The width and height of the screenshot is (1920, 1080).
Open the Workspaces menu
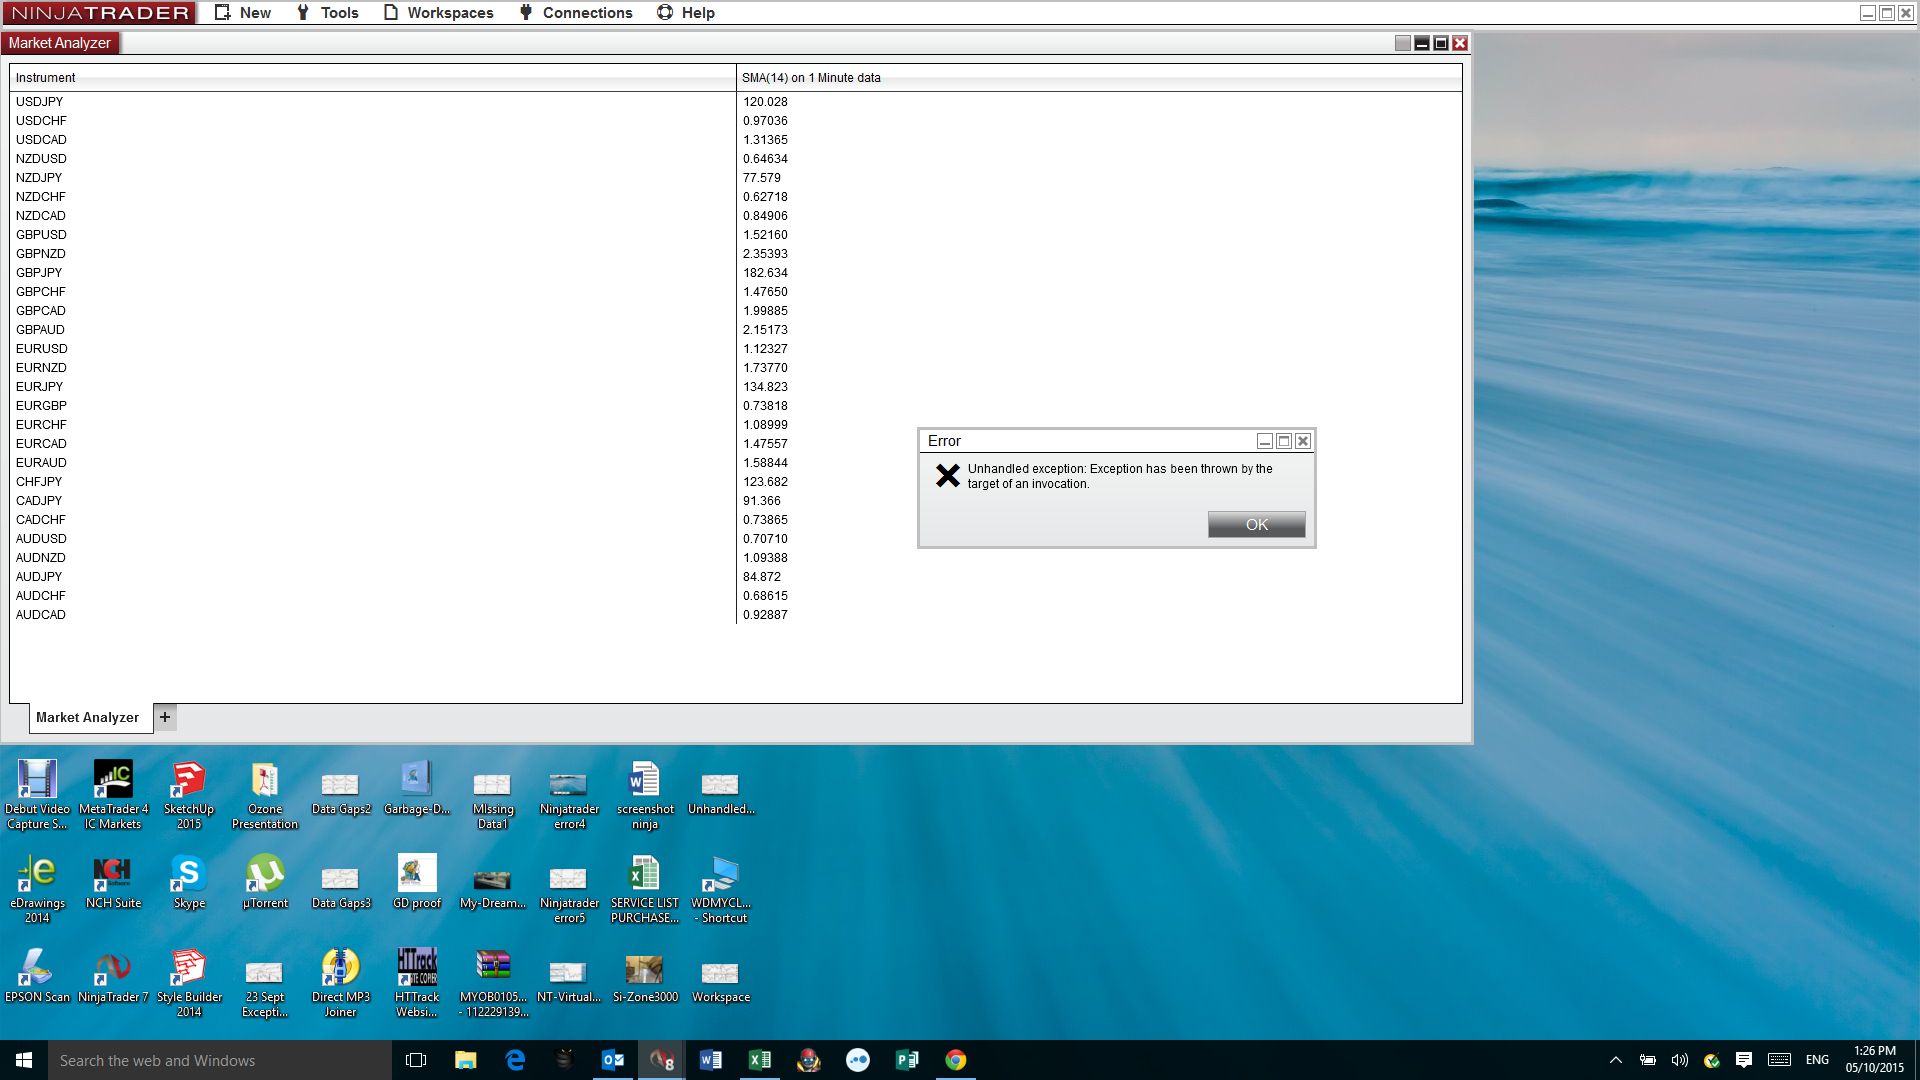439,13
